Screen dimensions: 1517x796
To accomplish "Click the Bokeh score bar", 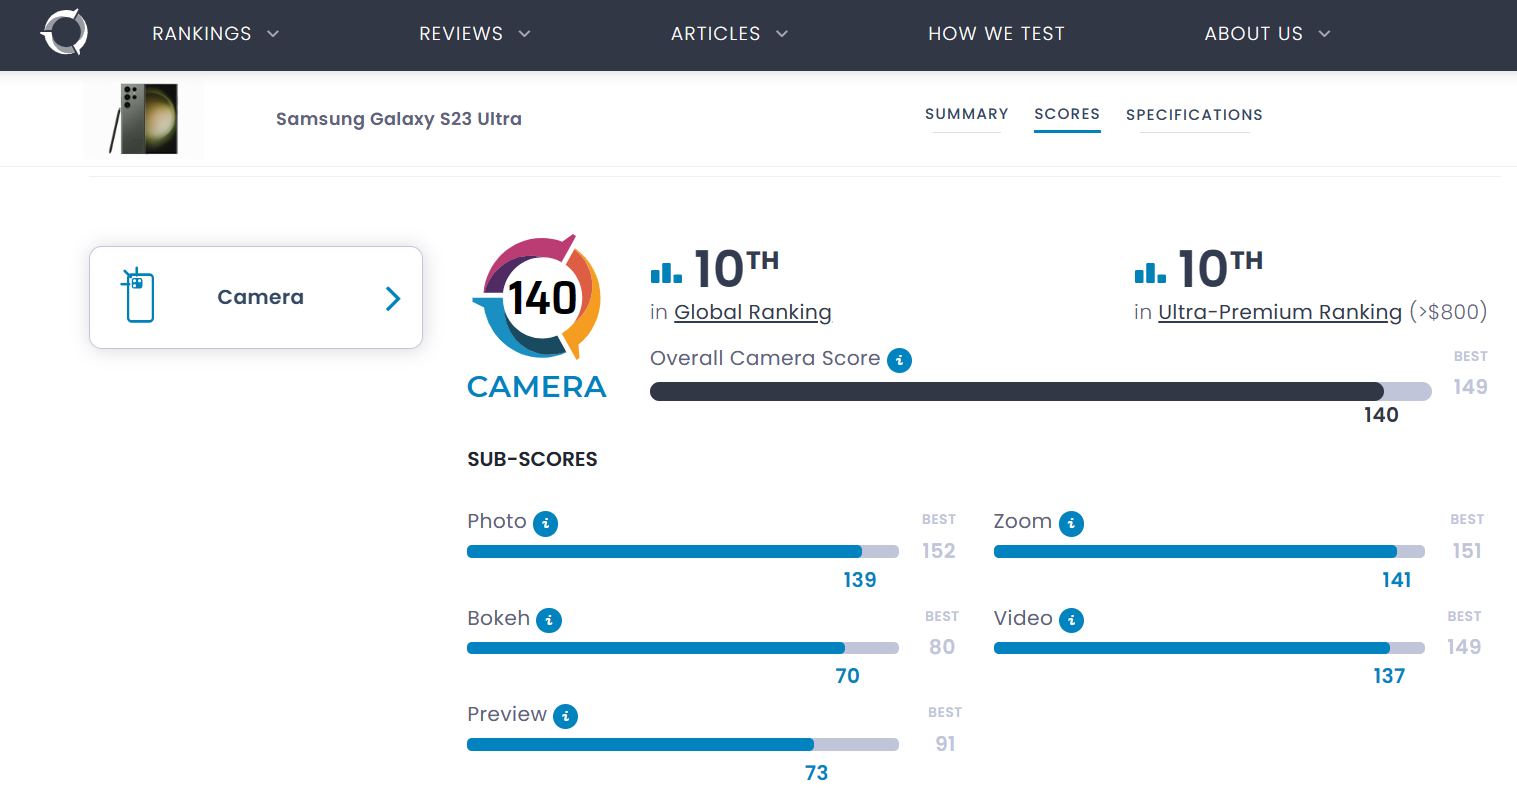I will (x=683, y=648).
